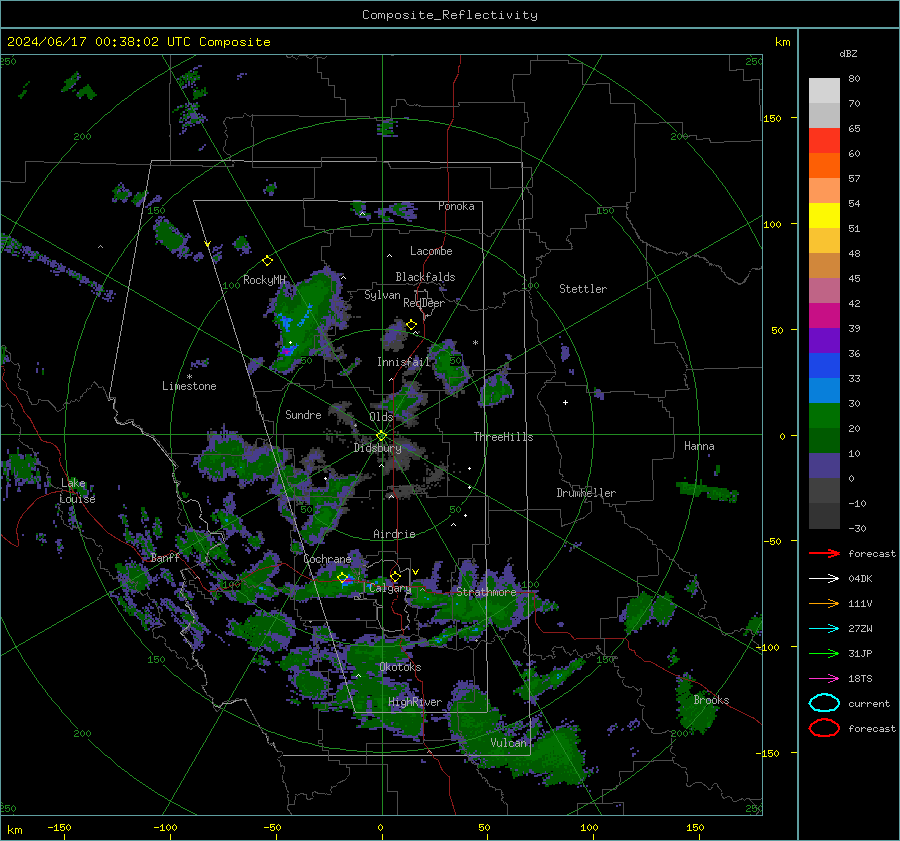The width and height of the screenshot is (900, 841).
Task: Select the yellow diamond marker above Calgary label
Action: [395, 576]
